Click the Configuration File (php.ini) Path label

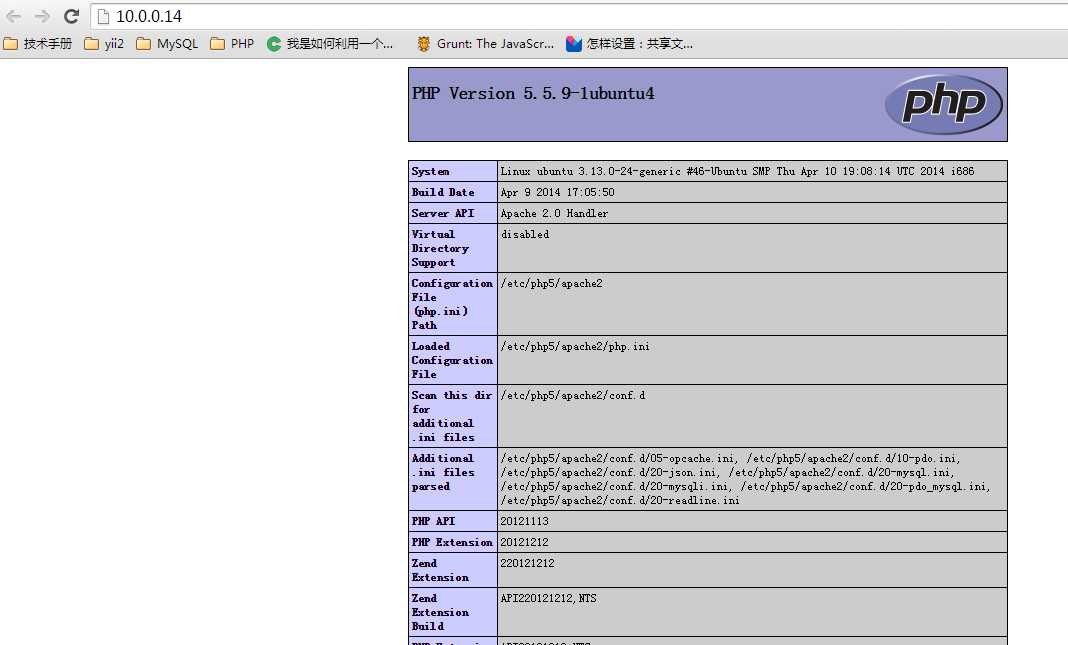click(x=452, y=304)
